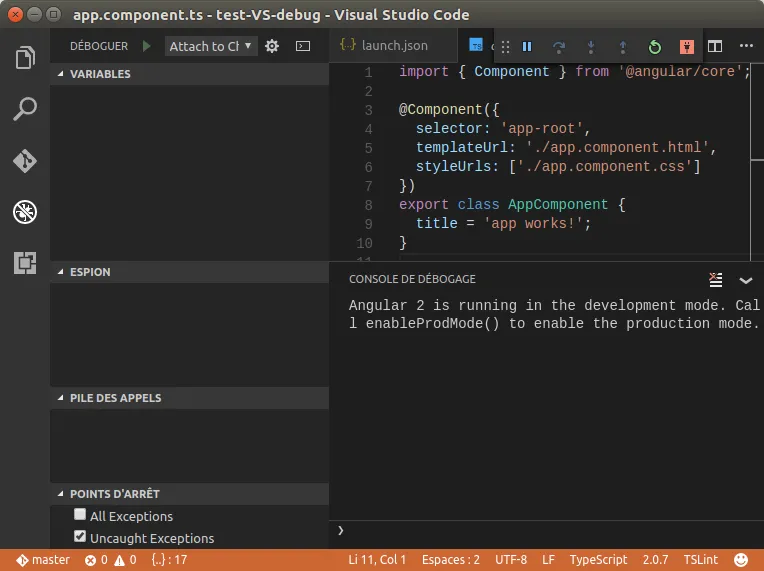Click line number 3 in editor gutter
This screenshot has height=571, width=764.
coord(369,110)
